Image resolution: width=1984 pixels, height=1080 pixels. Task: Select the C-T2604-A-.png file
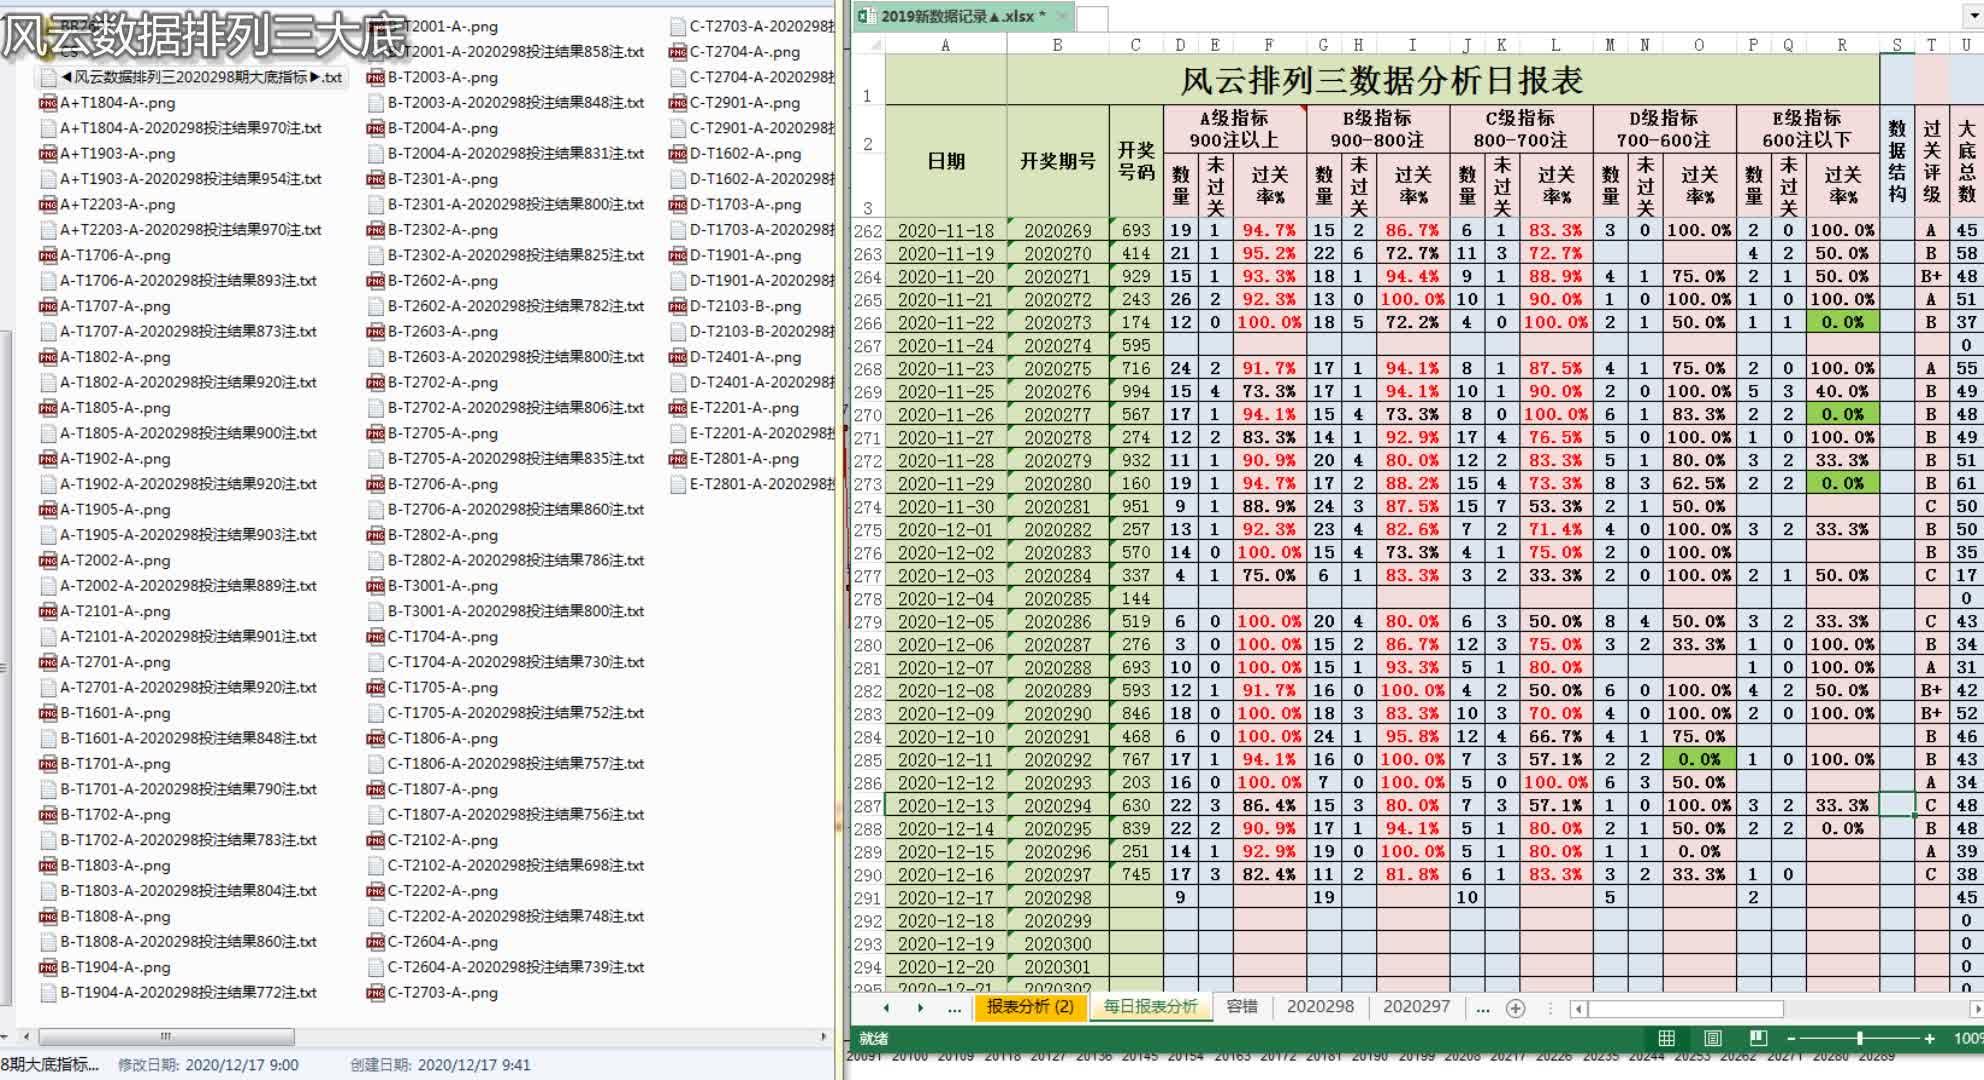coord(433,941)
